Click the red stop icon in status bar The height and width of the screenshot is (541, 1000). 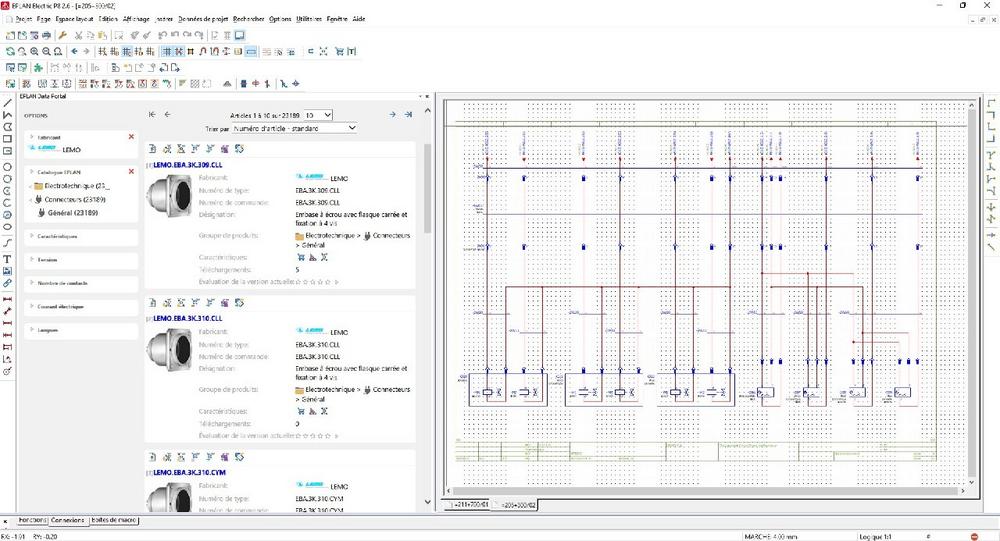pyautogui.click(x=974, y=537)
